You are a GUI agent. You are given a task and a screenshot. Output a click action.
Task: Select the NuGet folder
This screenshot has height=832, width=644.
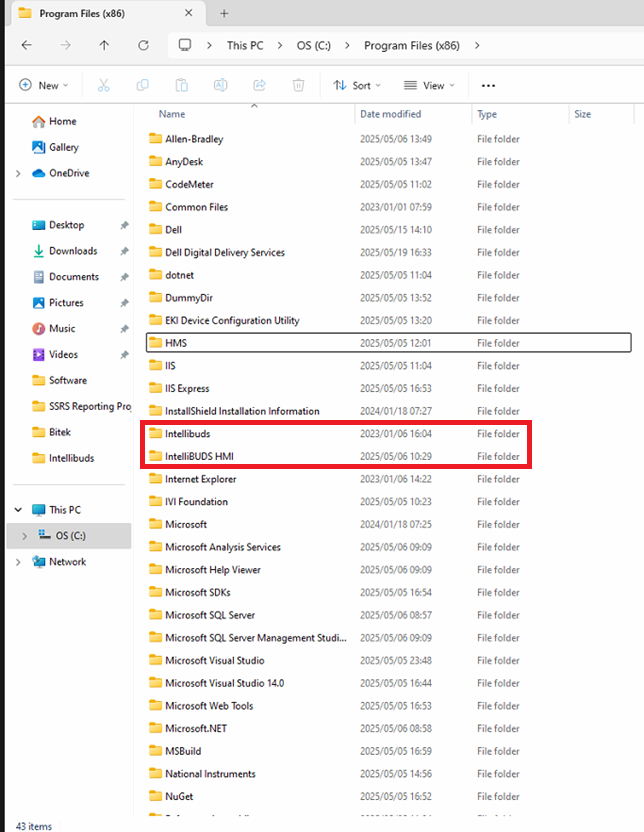388,796
